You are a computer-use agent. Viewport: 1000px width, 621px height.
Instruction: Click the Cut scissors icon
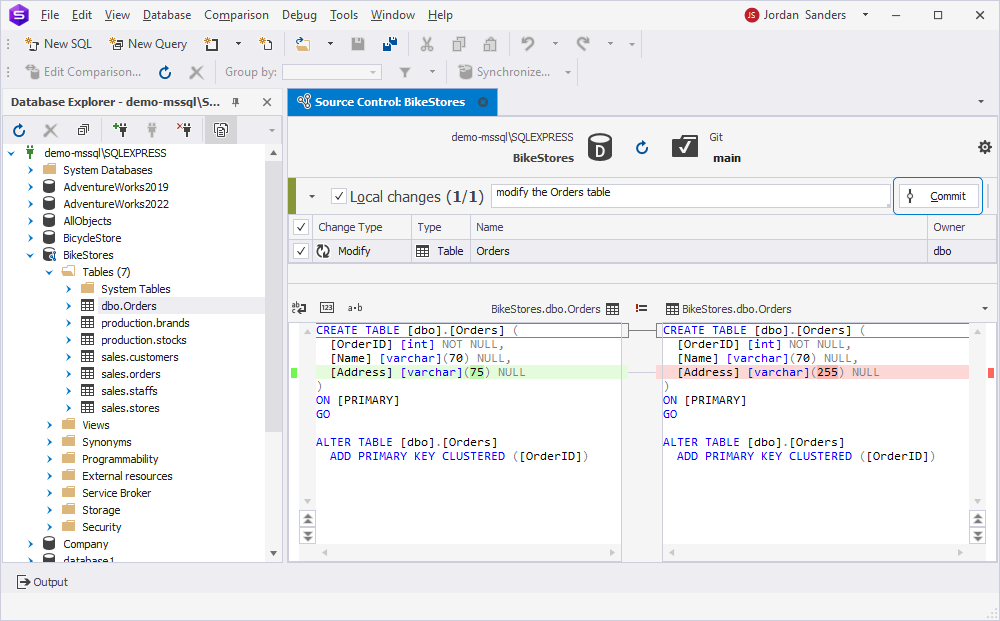(427, 44)
